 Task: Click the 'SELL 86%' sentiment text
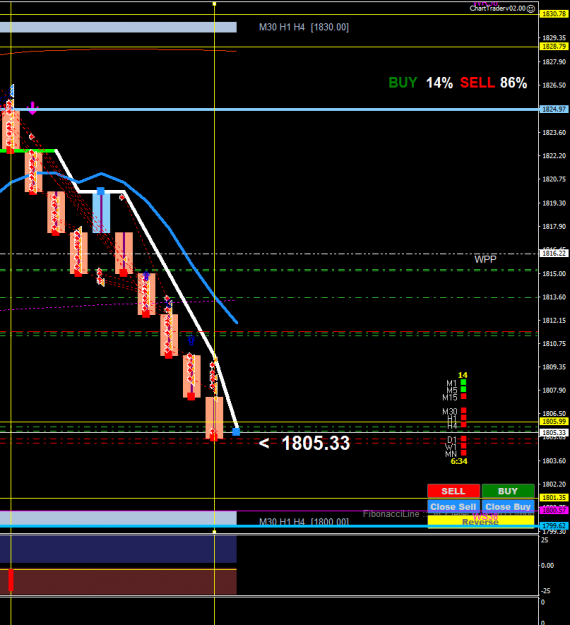493,83
